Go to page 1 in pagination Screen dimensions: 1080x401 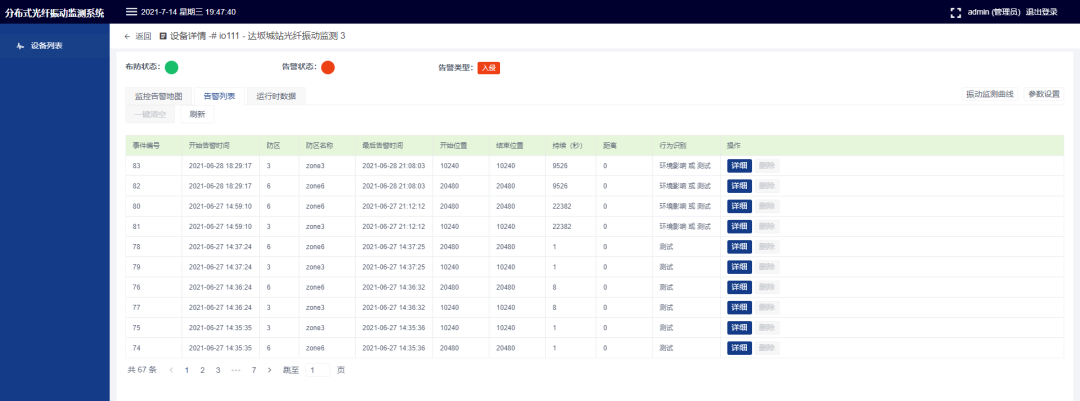click(x=187, y=370)
